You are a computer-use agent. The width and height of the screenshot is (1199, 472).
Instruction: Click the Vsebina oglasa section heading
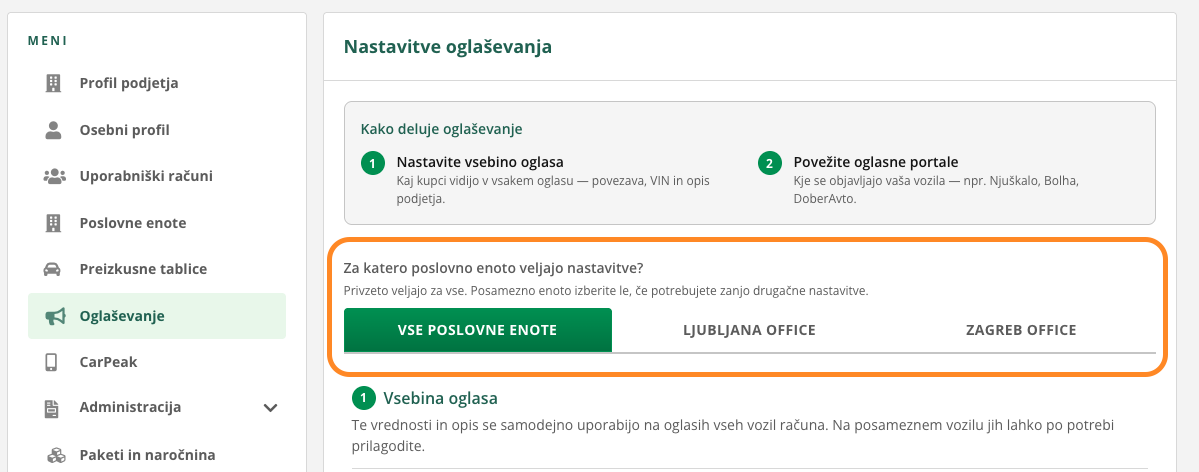pyautogui.click(x=440, y=399)
